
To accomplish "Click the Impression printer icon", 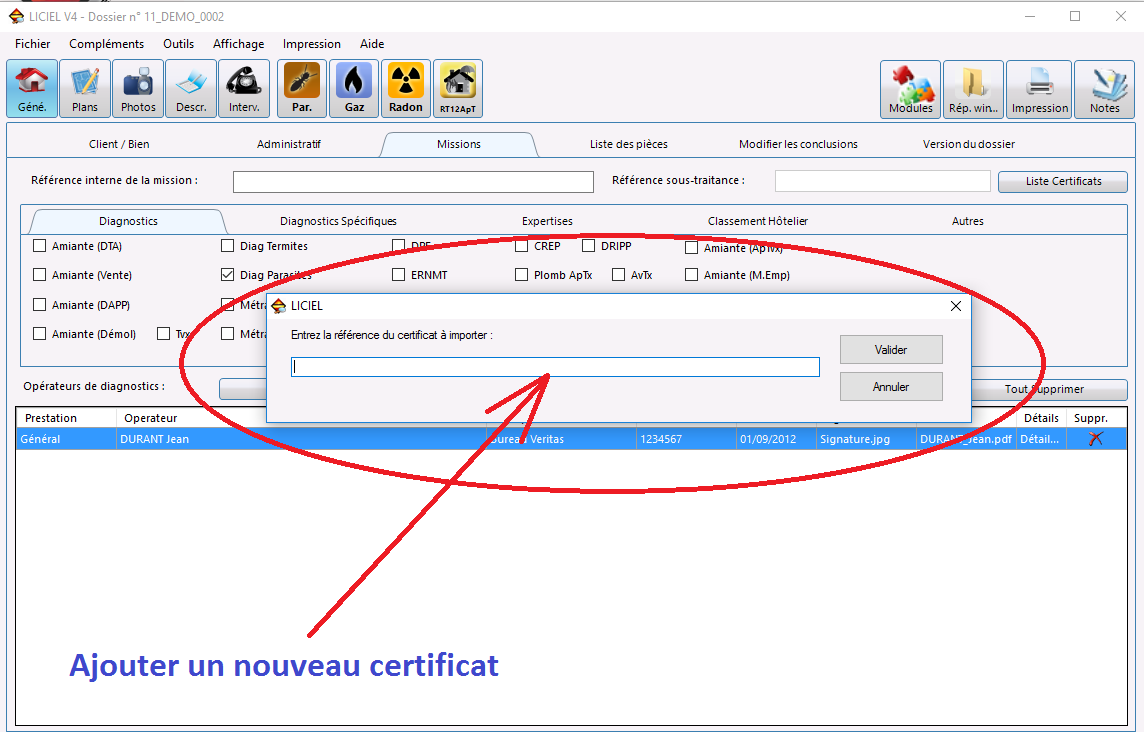I will click(x=1039, y=90).
